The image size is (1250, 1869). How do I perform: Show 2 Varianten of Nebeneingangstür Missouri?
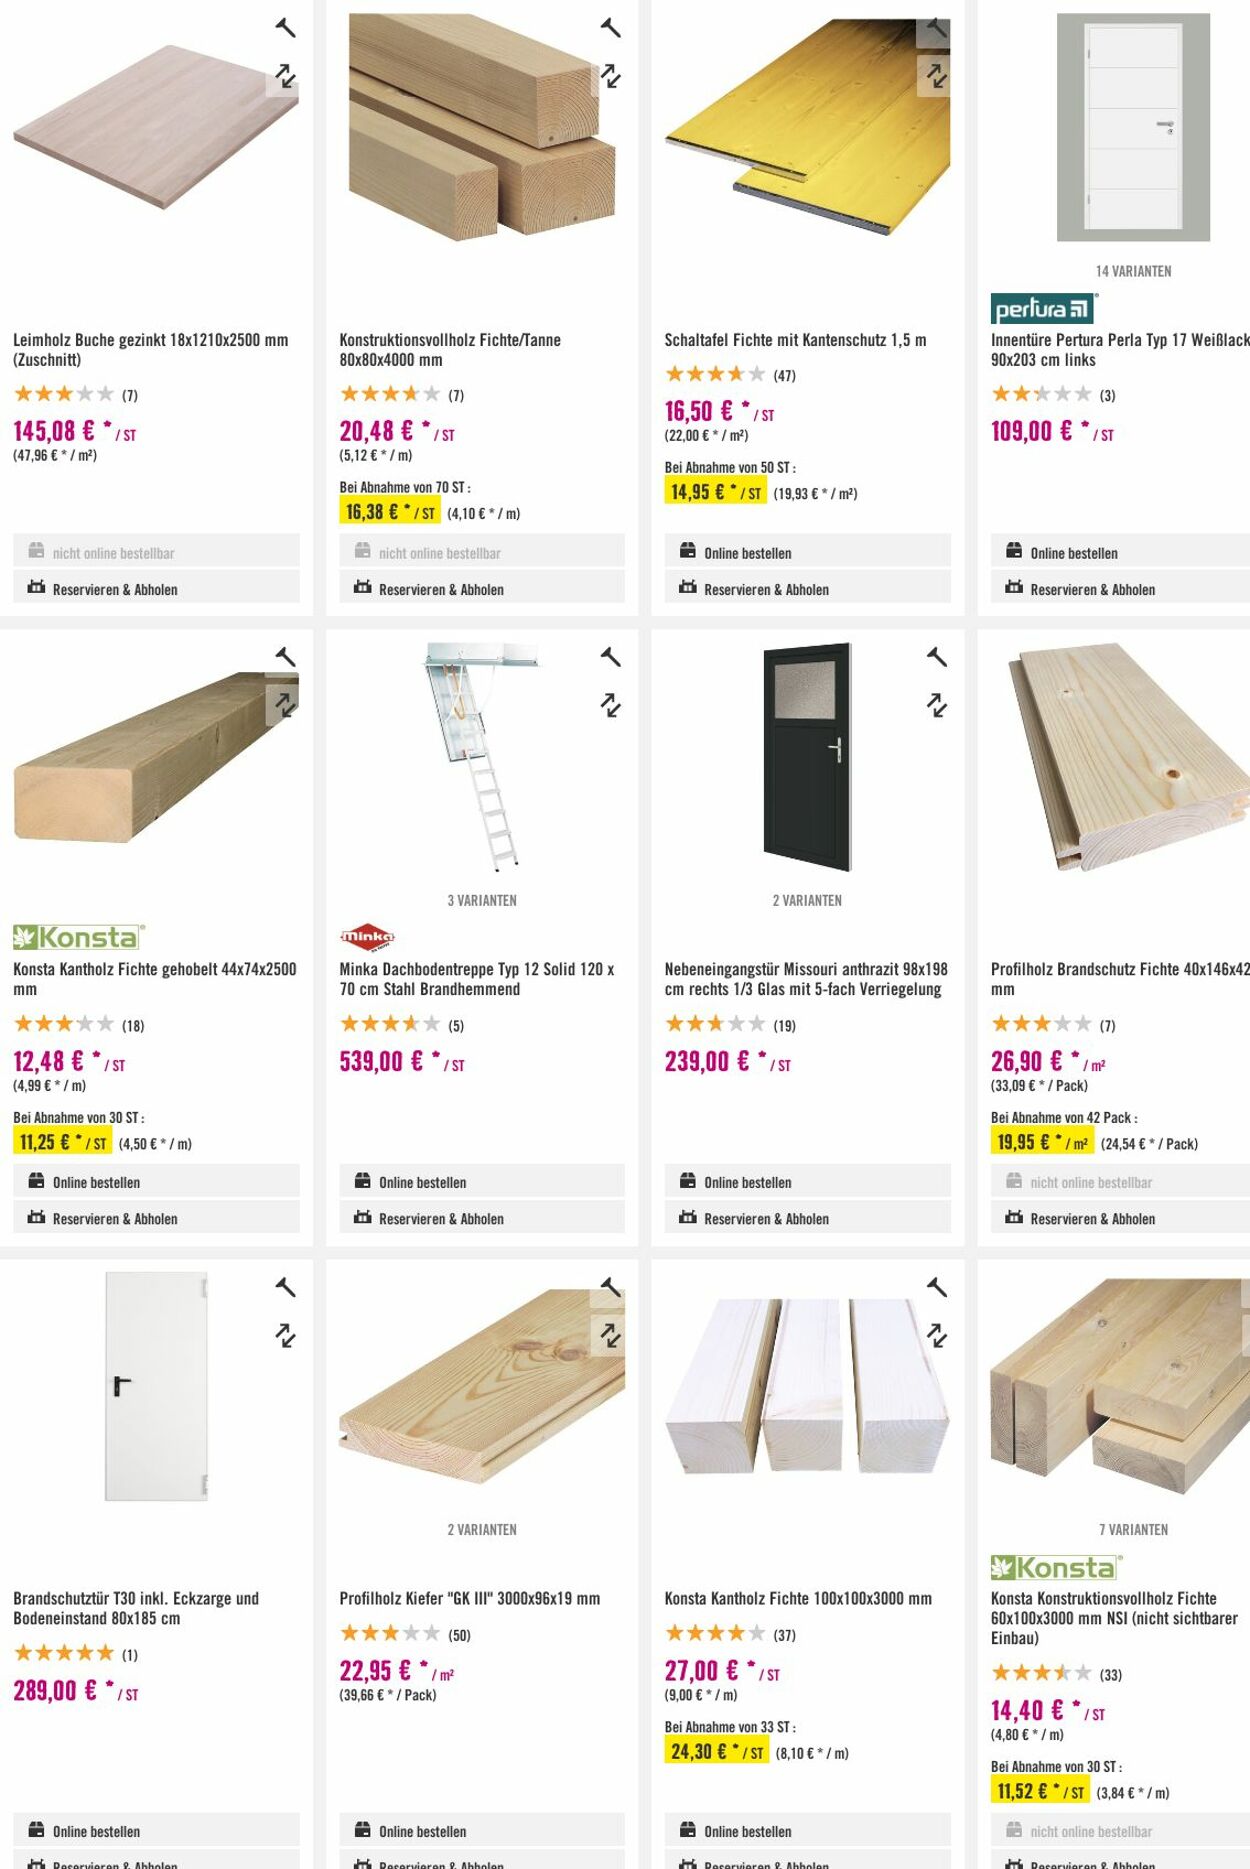tap(808, 899)
